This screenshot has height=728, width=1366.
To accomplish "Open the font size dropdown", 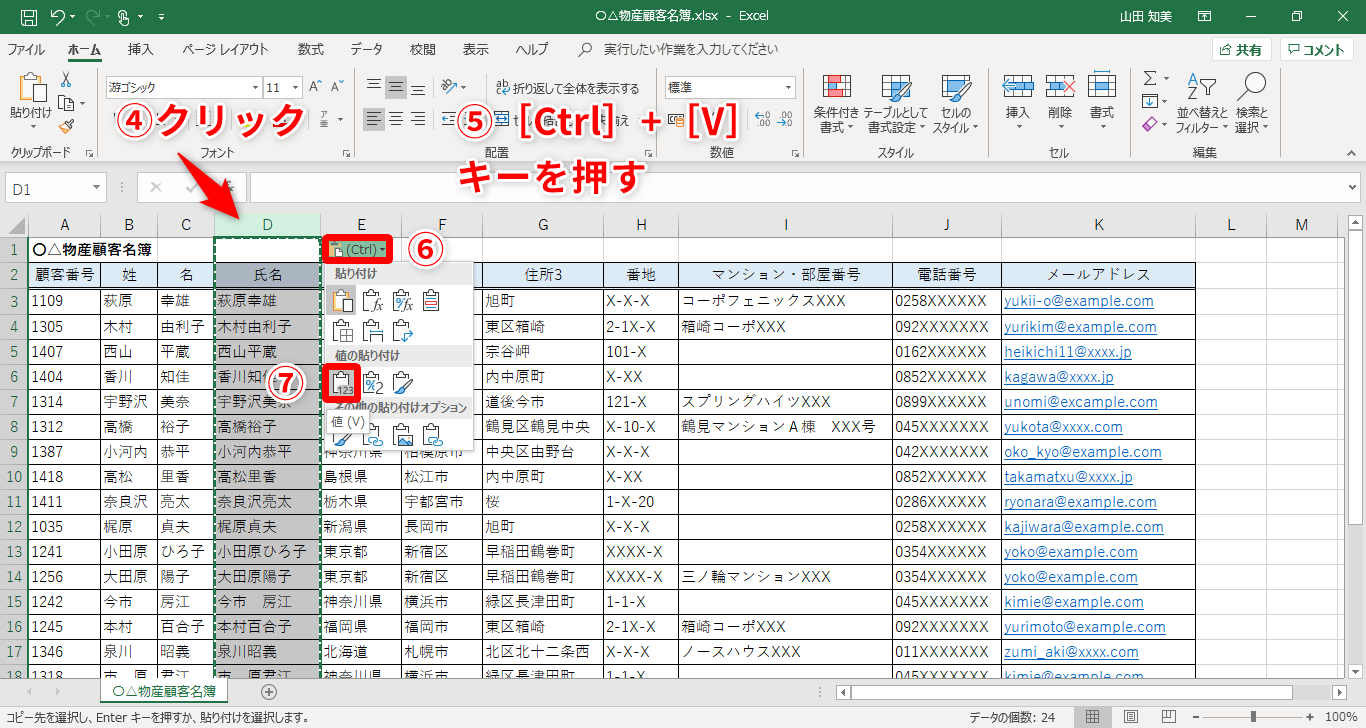I will click(x=295, y=87).
